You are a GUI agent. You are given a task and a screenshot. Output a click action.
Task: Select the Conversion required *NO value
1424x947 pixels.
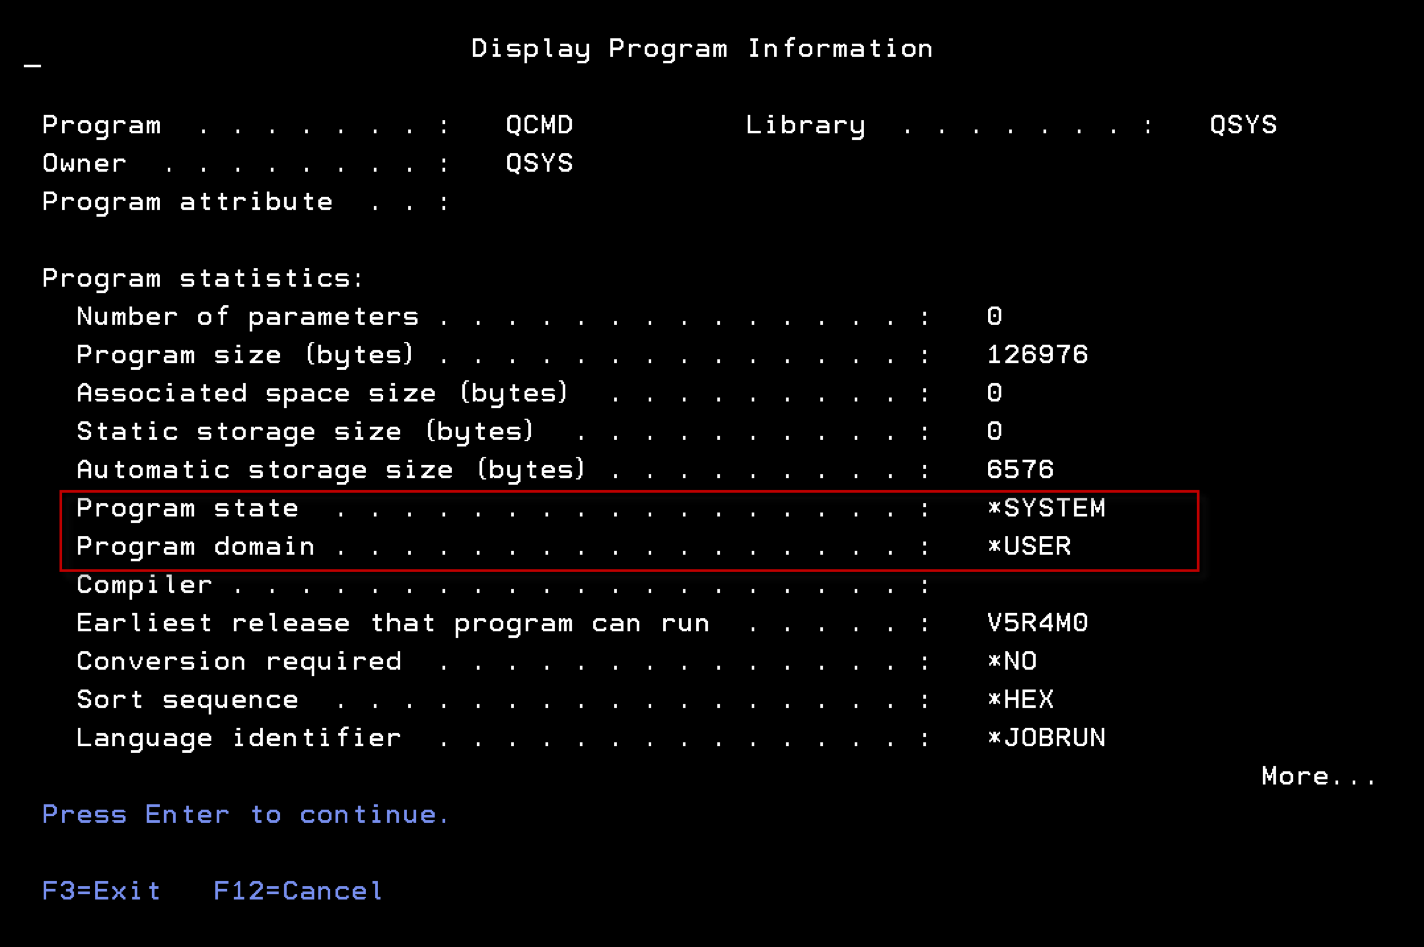coord(1012,660)
